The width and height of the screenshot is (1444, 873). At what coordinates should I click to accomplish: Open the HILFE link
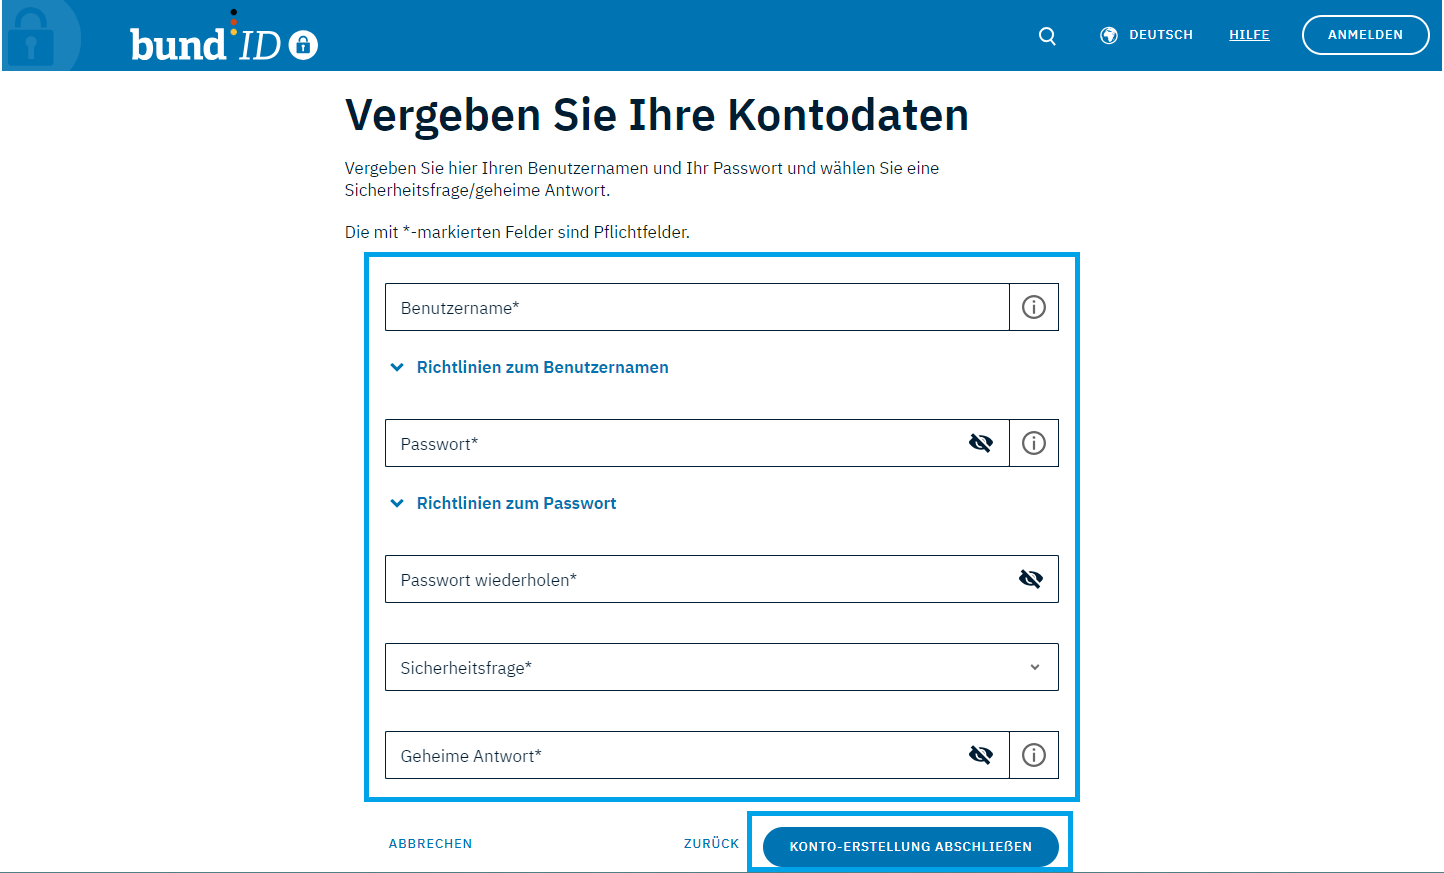tap(1249, 35)
